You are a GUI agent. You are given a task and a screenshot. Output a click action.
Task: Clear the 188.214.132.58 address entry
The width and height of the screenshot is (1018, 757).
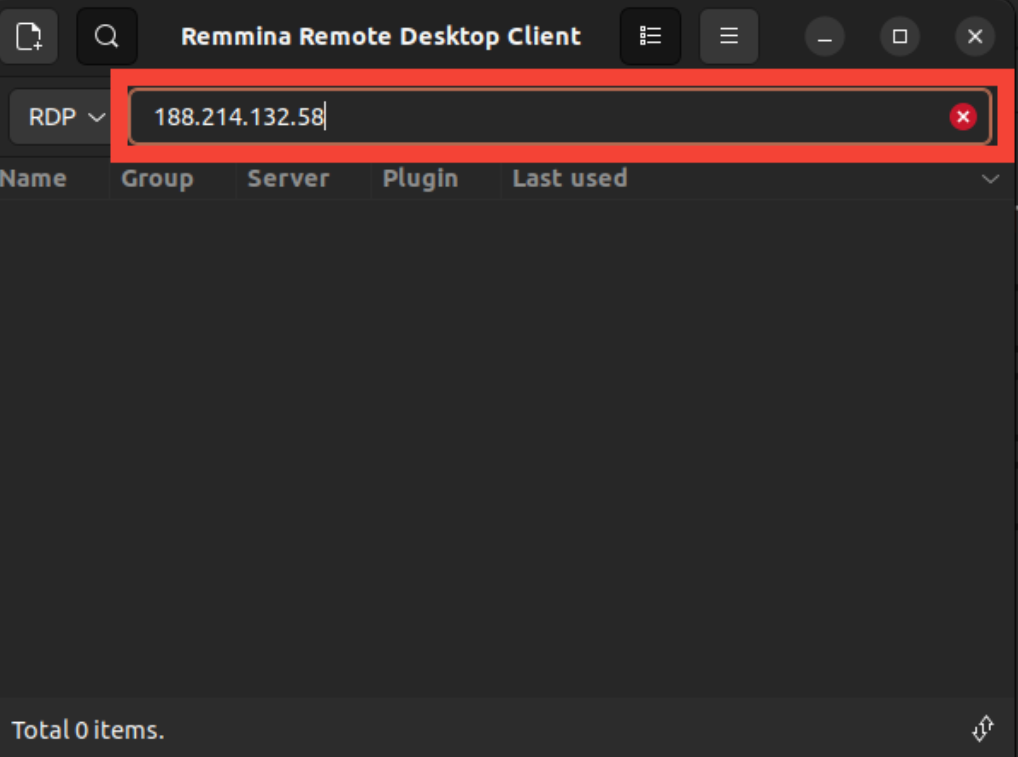(962, 117)
